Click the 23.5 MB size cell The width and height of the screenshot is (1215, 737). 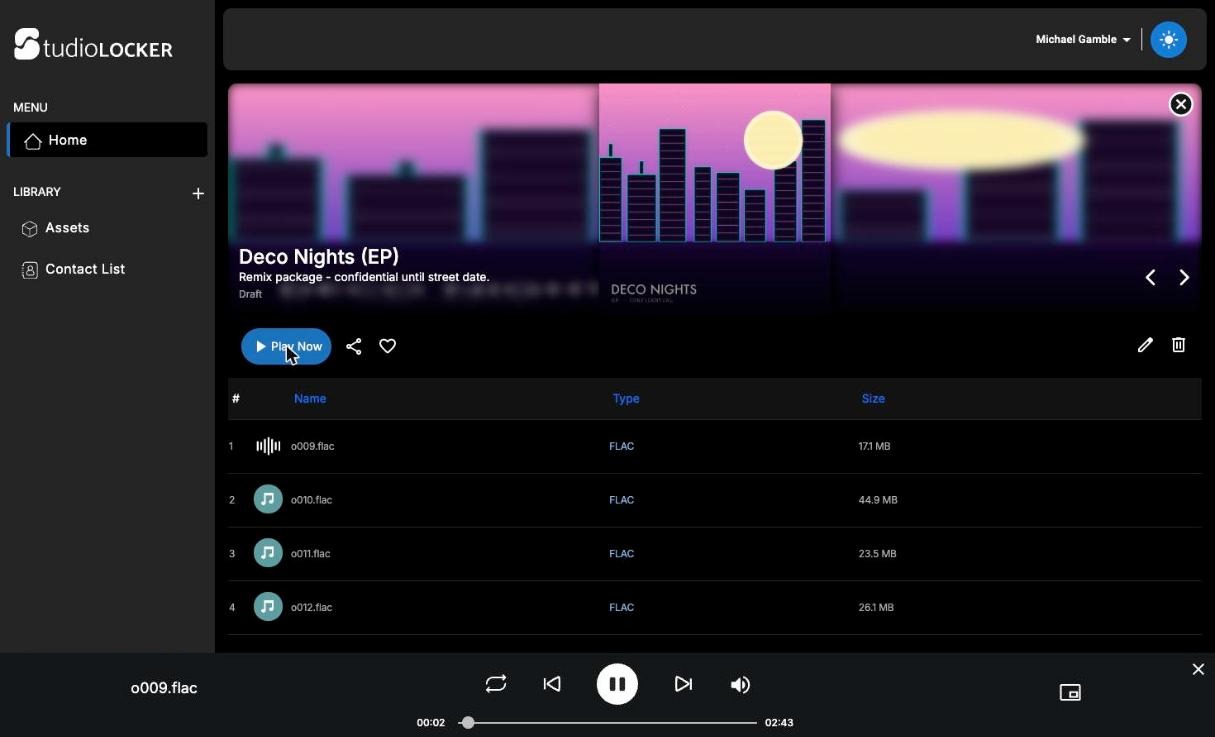pos(877,554)
